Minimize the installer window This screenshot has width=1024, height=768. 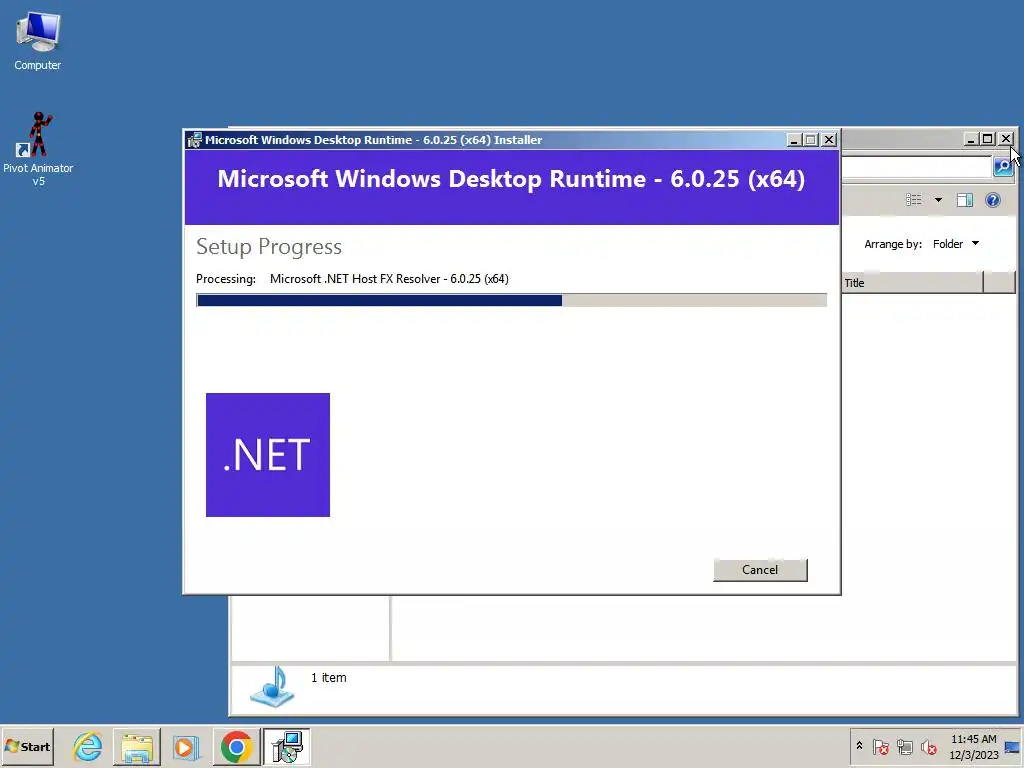794,140
